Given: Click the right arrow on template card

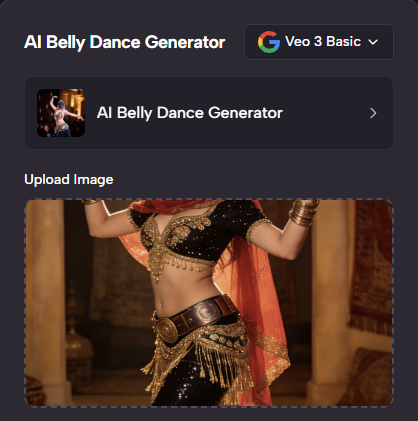Looking at the screenshot, I should click(x=373, y=113).
